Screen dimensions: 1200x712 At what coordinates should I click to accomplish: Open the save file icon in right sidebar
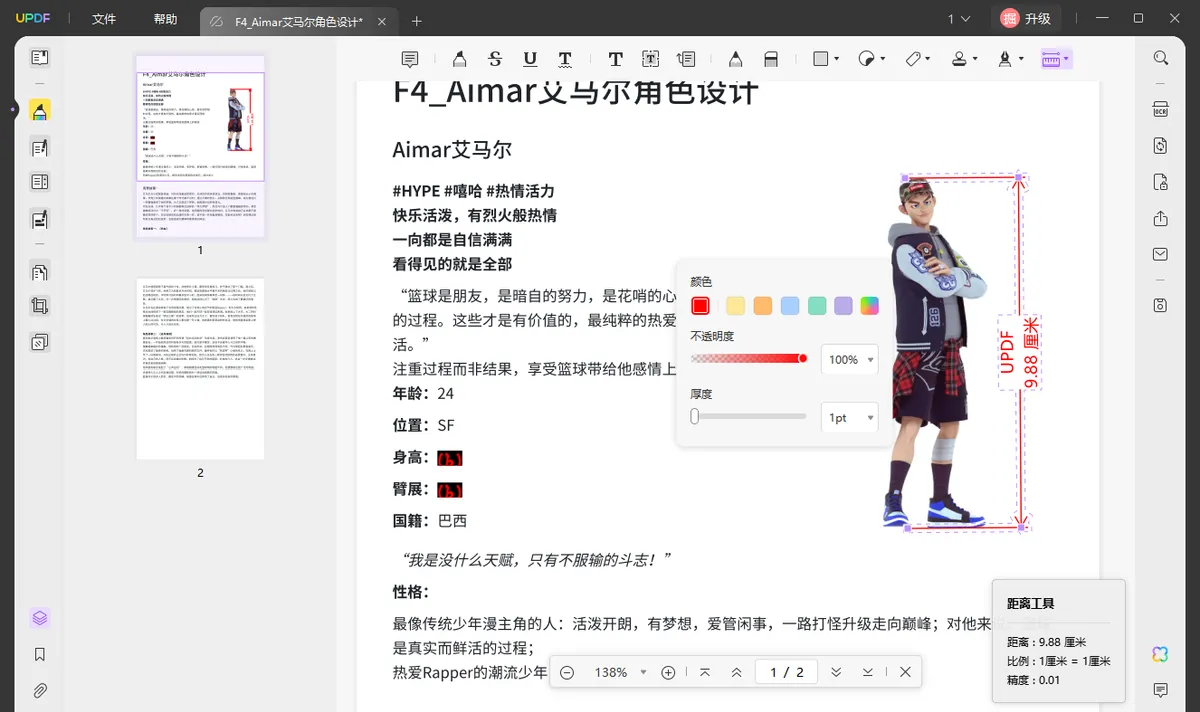coord(1161,304)
